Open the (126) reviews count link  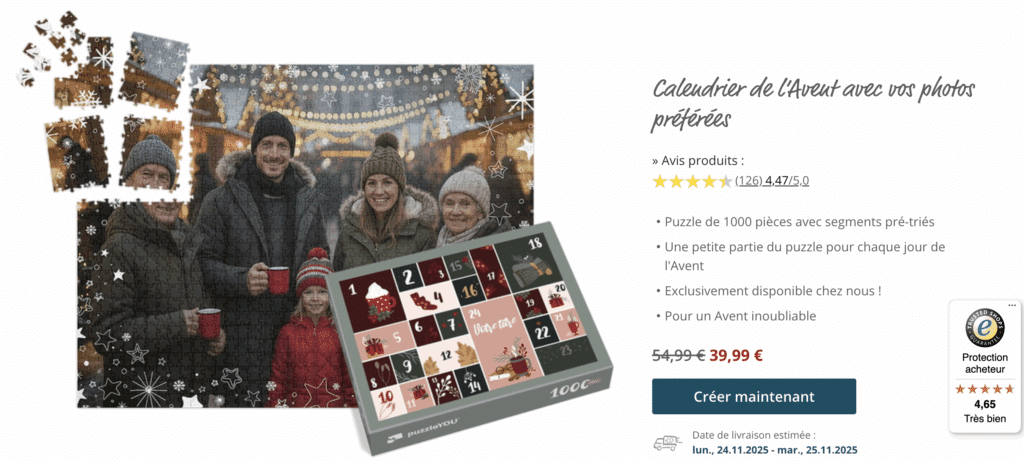point(748,181)
